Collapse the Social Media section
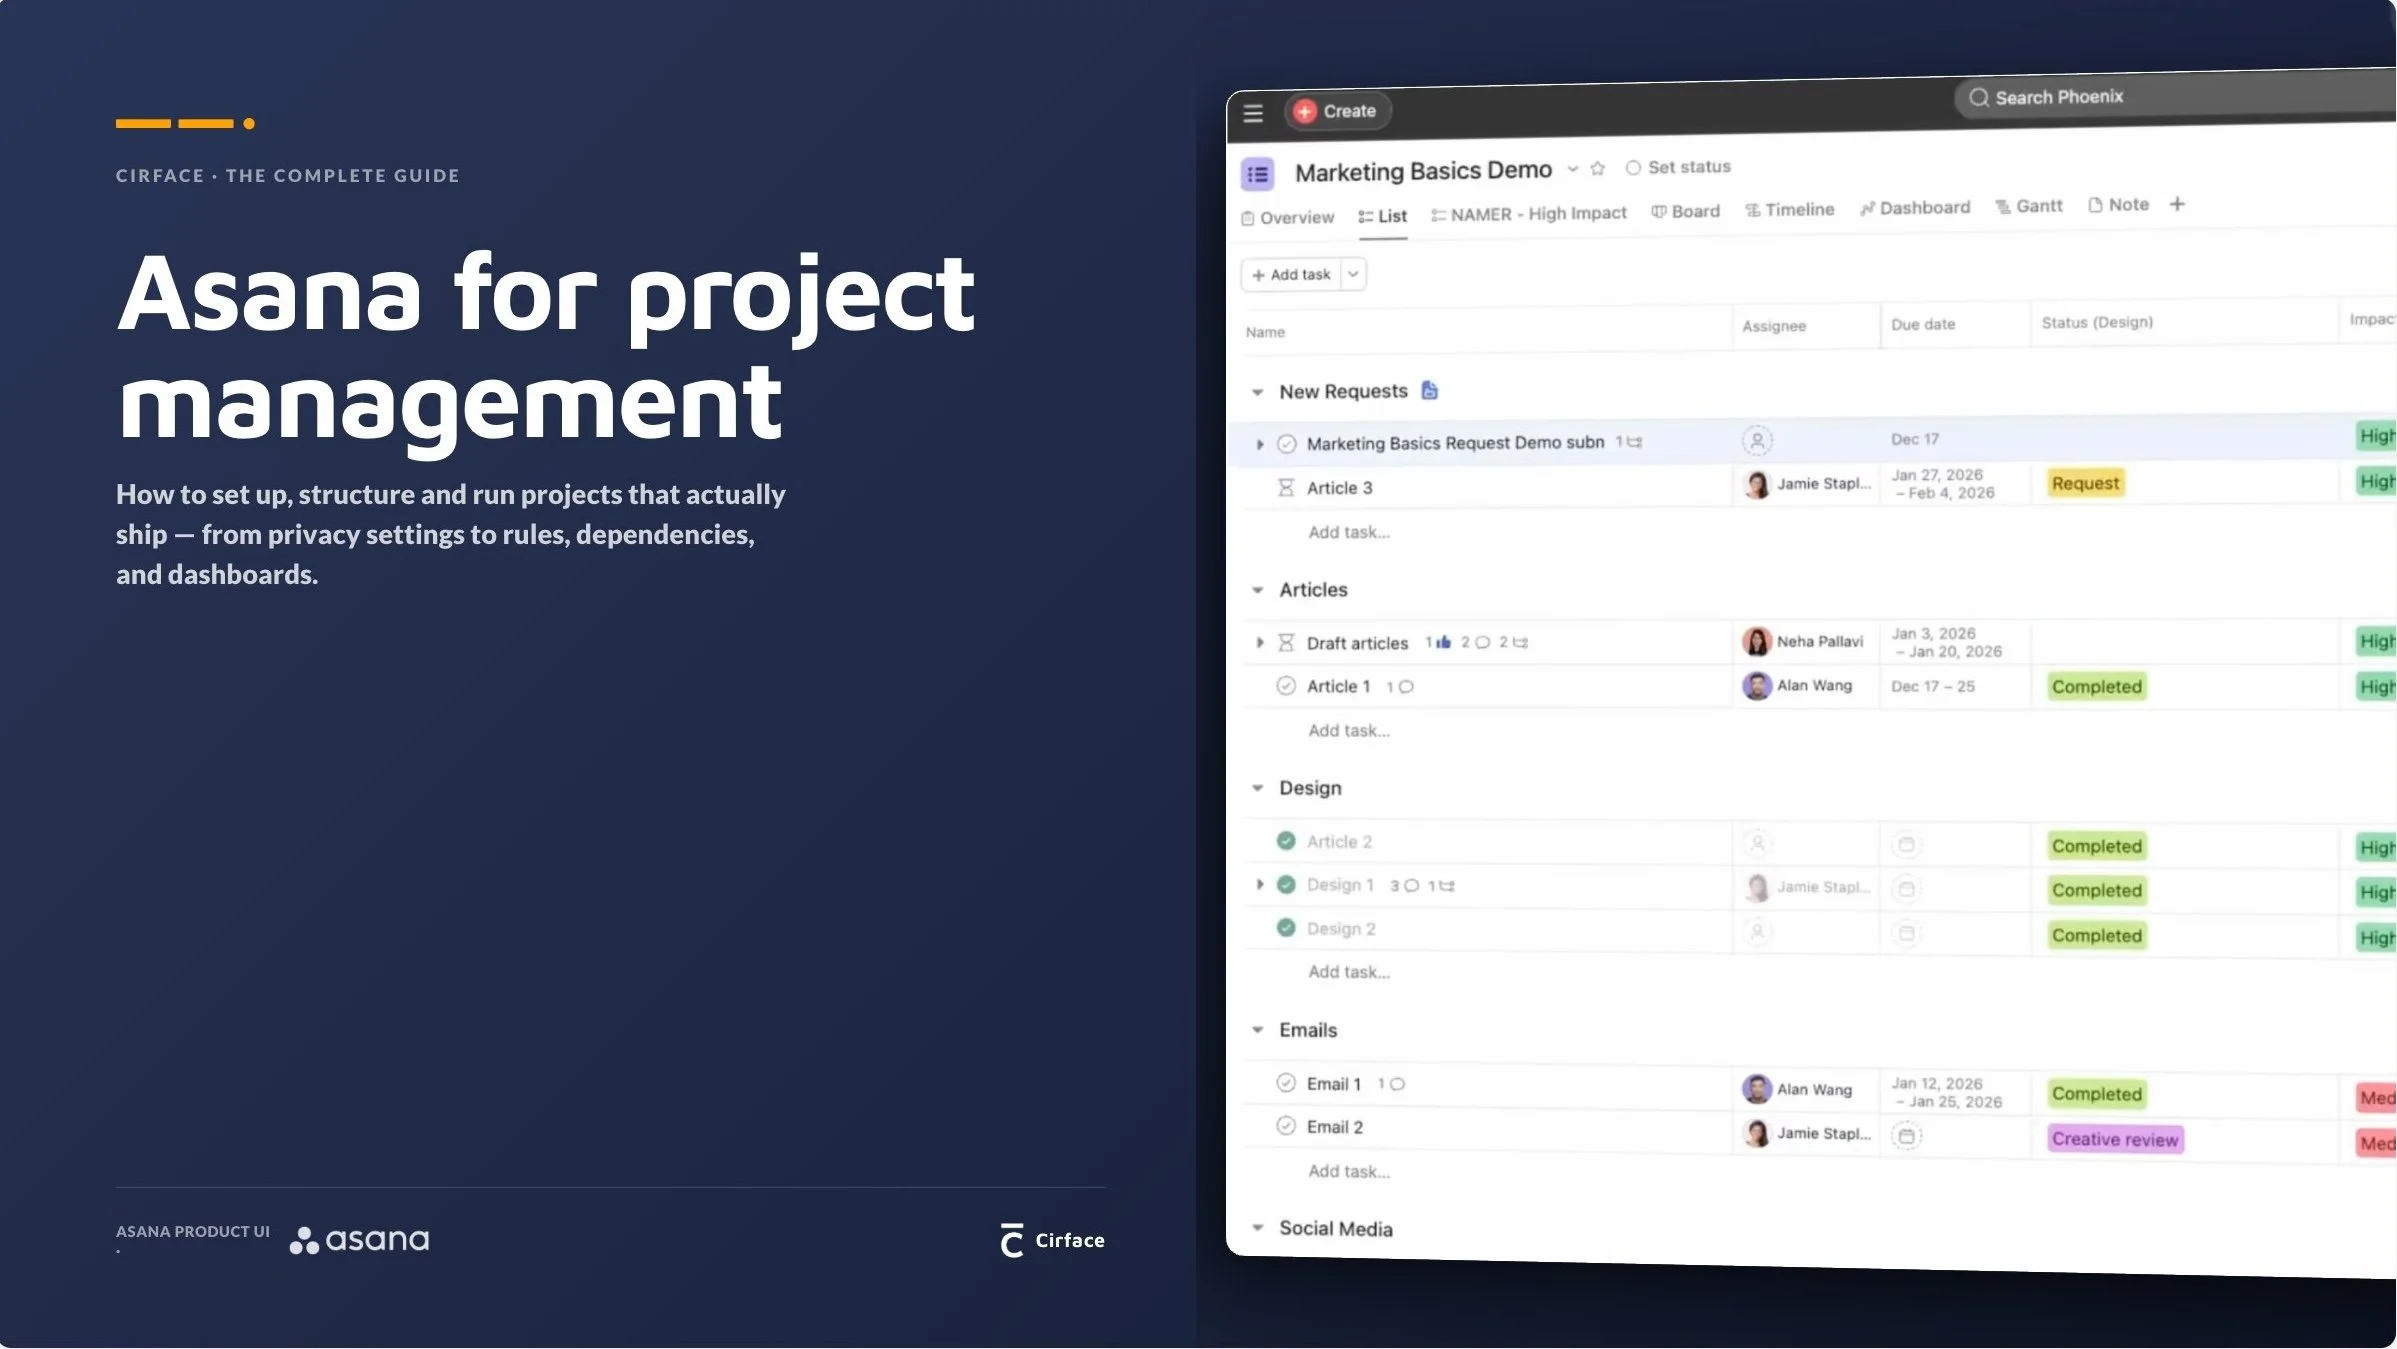2397x1349 pixels. (1257, 1228)
